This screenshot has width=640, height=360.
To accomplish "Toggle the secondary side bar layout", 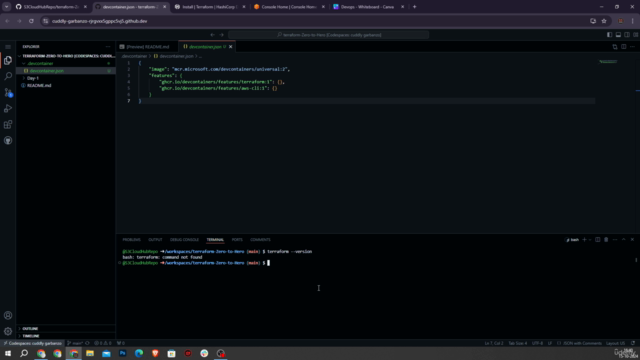I will (627, 35).
